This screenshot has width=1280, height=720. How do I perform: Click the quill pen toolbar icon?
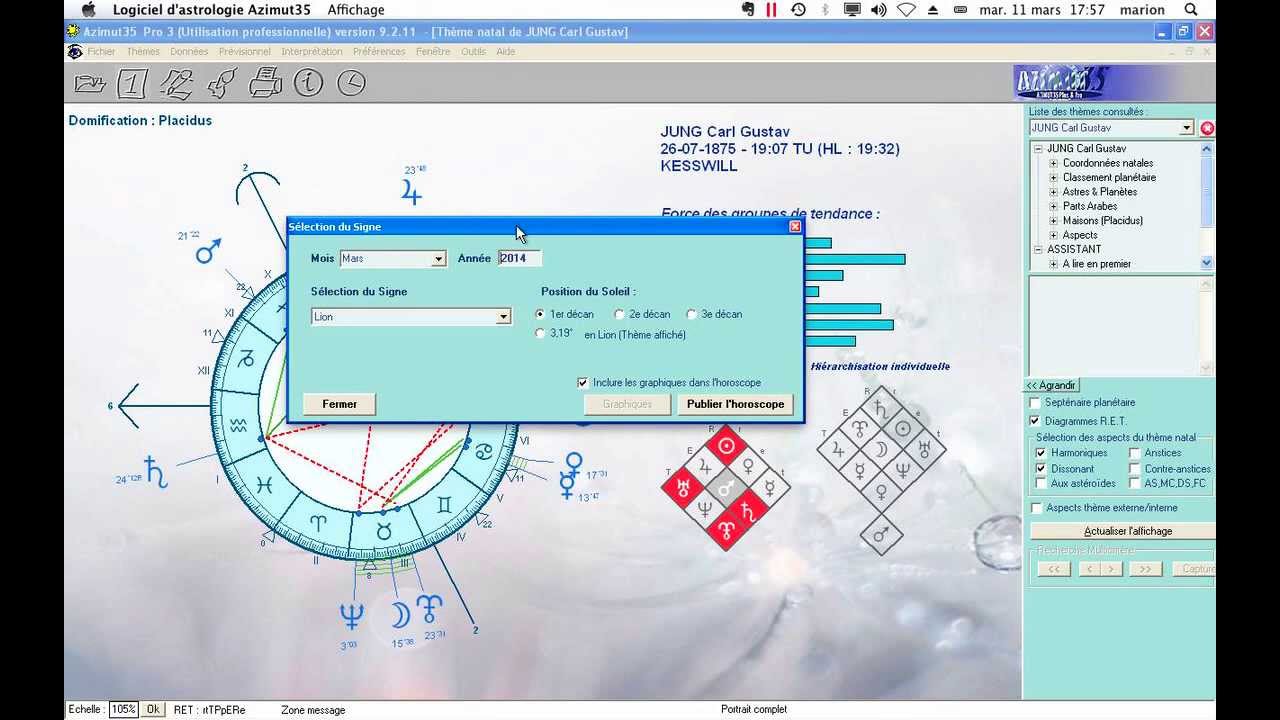221,83
